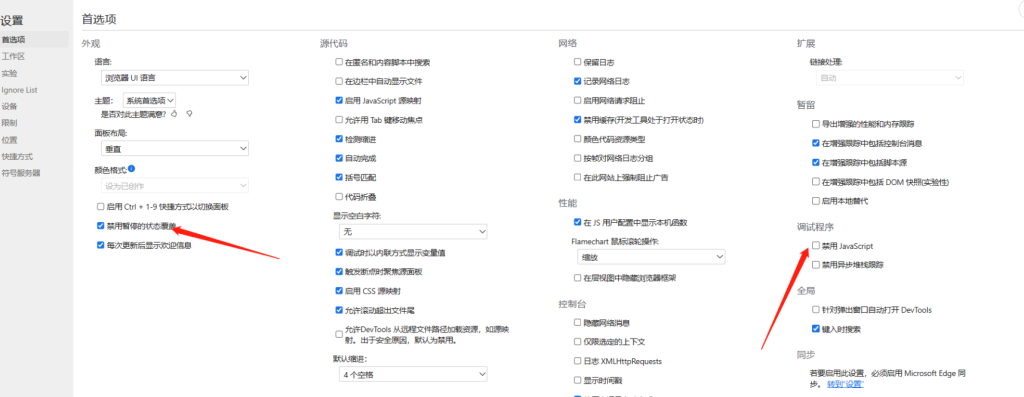This screenshot has width=1024, height=397.
Task: Check 允许用 Tab 键移动焦点
Action: pos(339,119)
